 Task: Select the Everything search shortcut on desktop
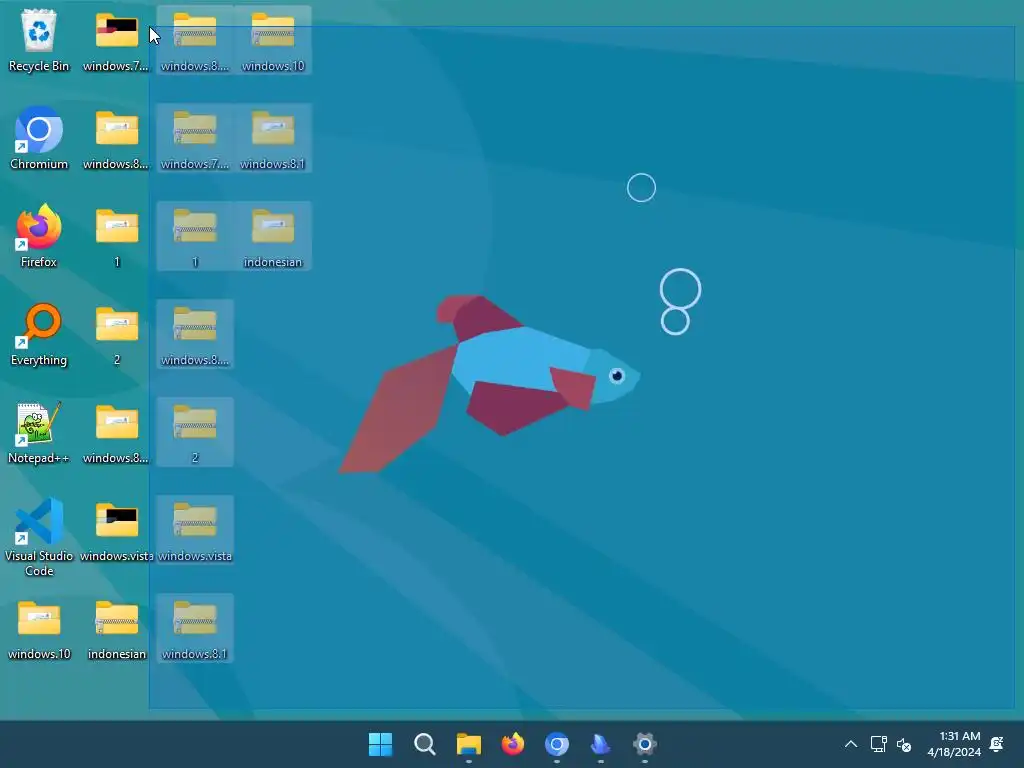[x=39, y=334]
